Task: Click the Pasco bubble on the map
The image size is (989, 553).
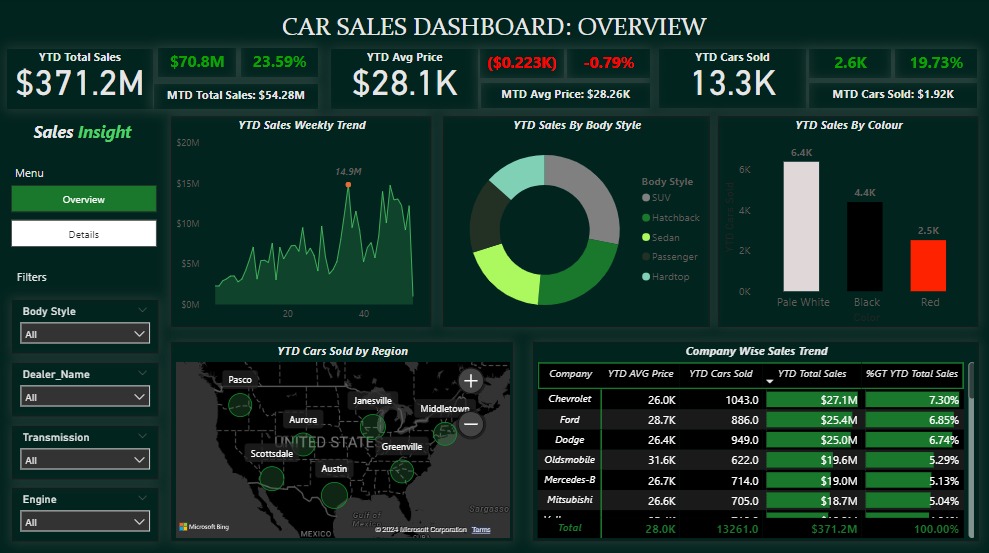Action: pos(240,405)
